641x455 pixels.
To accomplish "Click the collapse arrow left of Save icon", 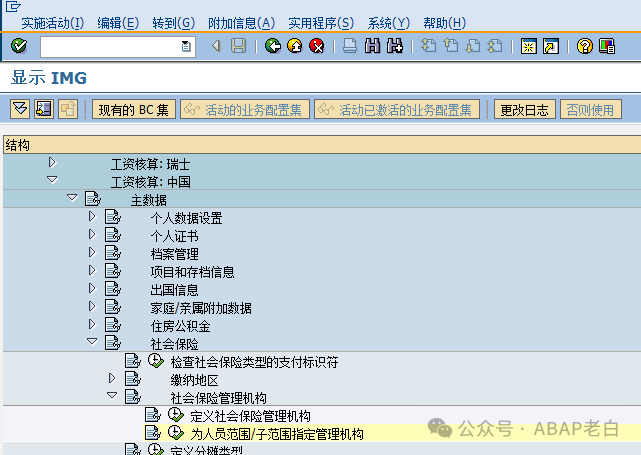I will tap(216, 46).
